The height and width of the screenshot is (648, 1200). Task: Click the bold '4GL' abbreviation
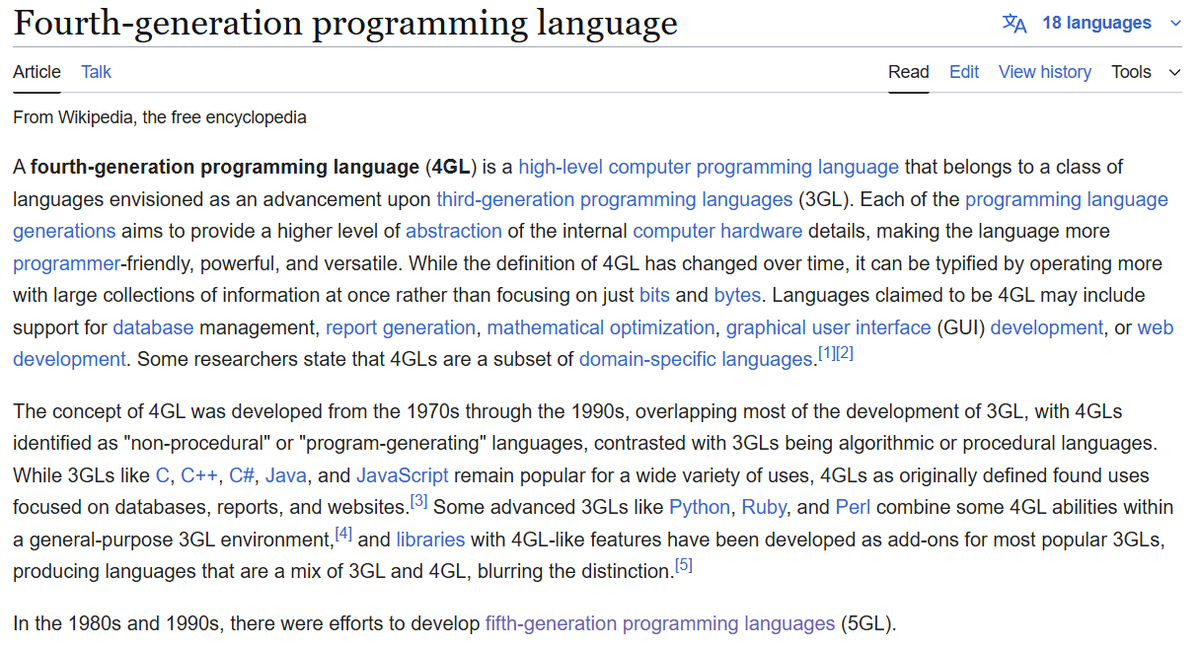coord(451,167)
